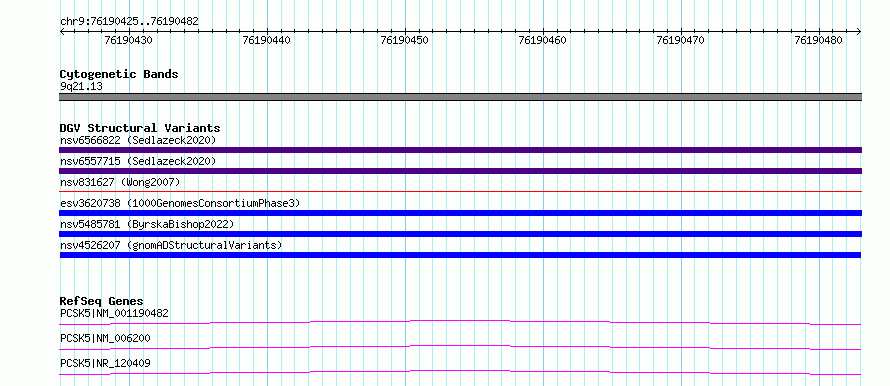Open transcript PCSK5|NR_120409 label
The image size is (890, 386).
point(105,363)
